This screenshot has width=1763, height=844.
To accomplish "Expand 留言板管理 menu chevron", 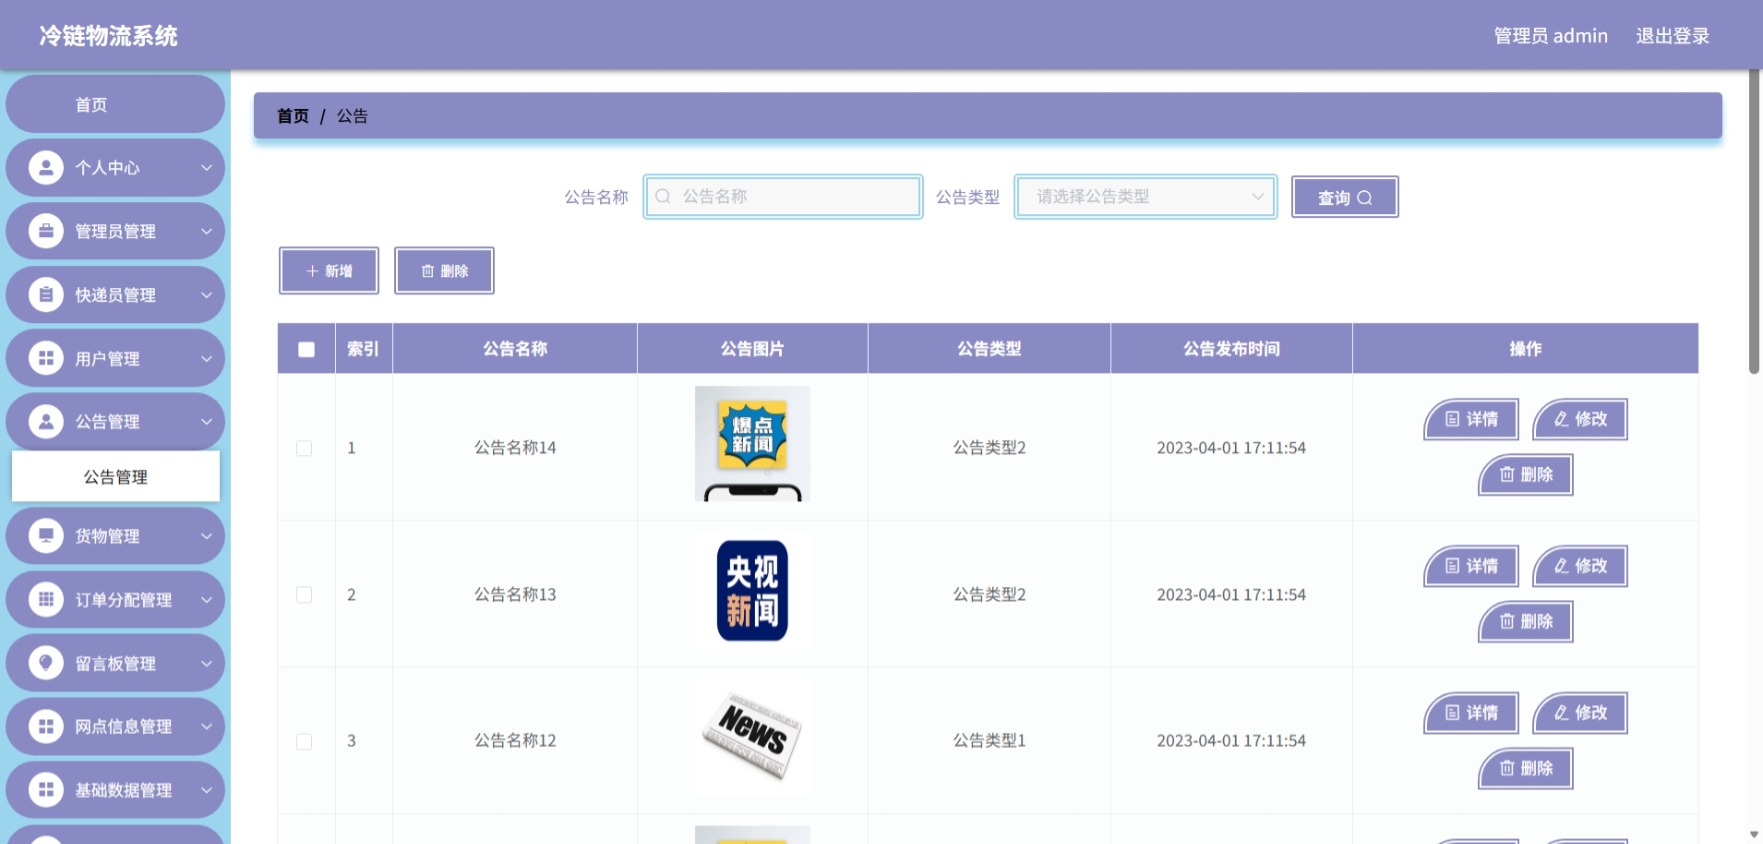I will tap(206, 663).
